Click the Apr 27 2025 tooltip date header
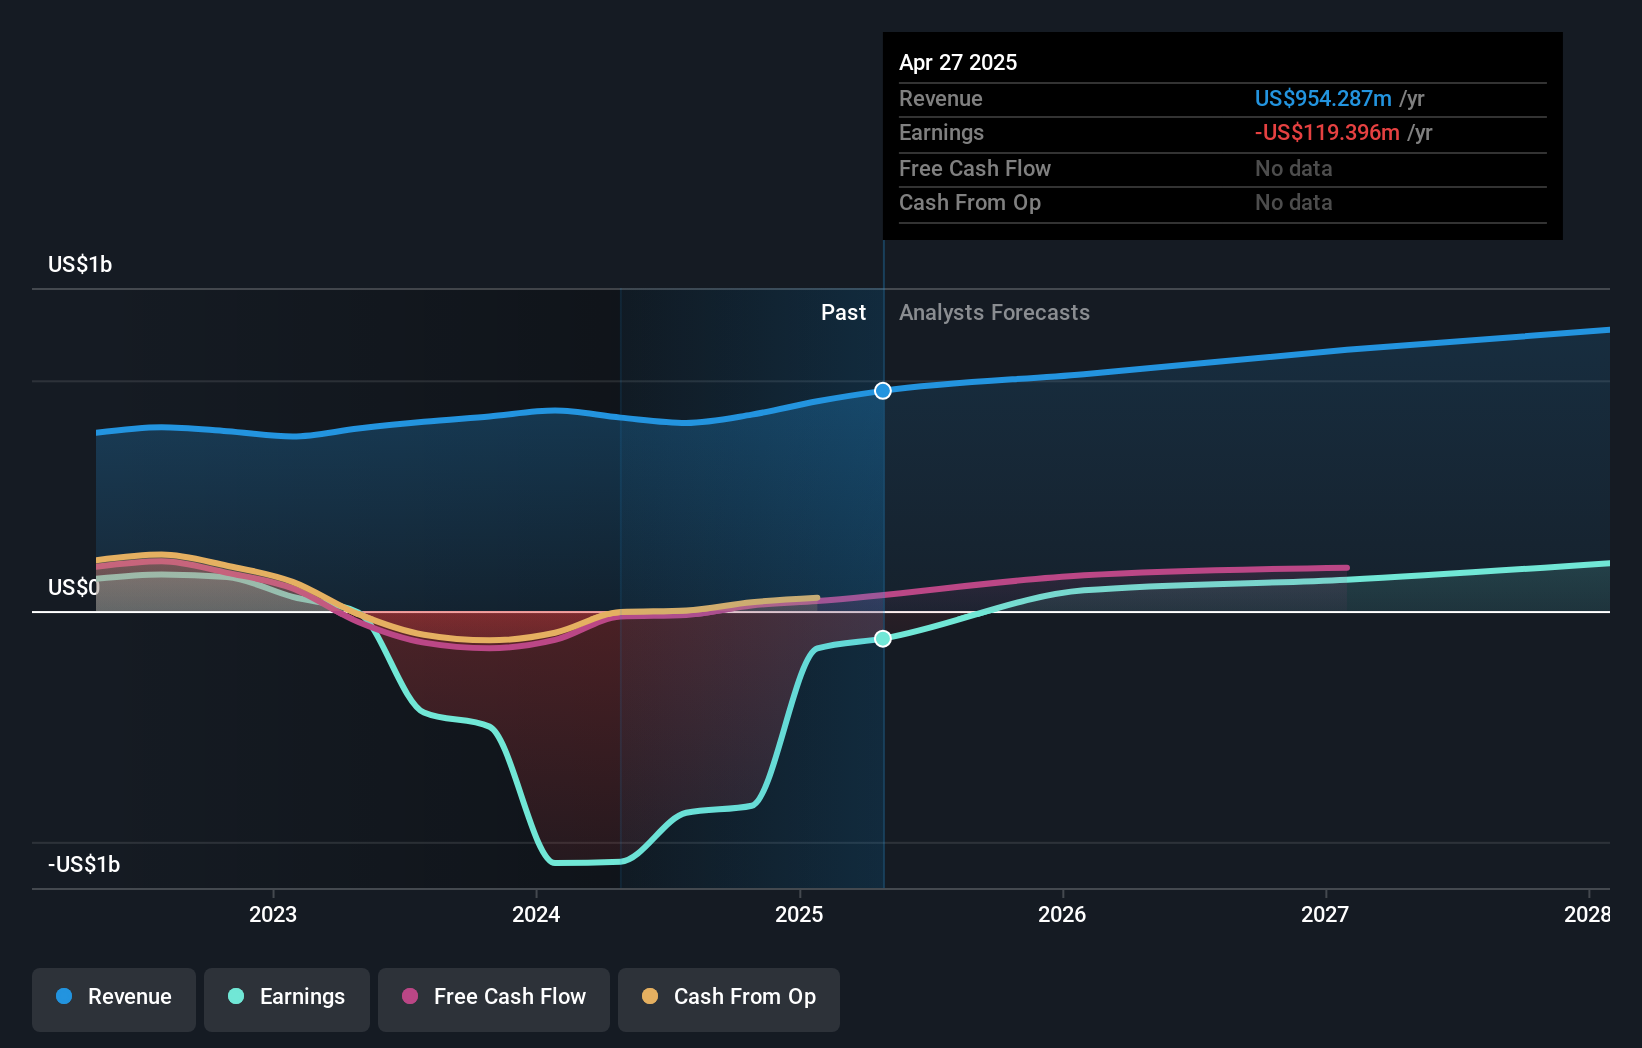This screenshot has width=1642, height=1048. tap(958, 62)
